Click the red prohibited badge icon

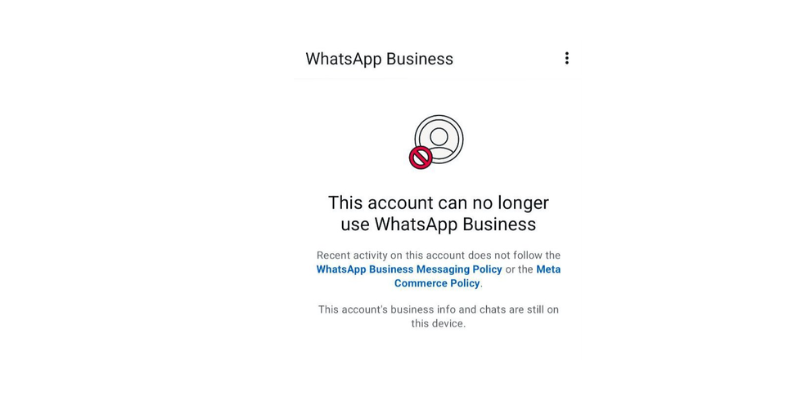point(420,158)
